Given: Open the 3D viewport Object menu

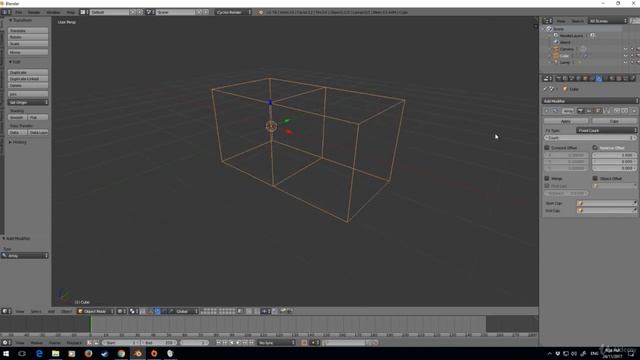Looking at the screenshot, I should (x=66, y=311).
